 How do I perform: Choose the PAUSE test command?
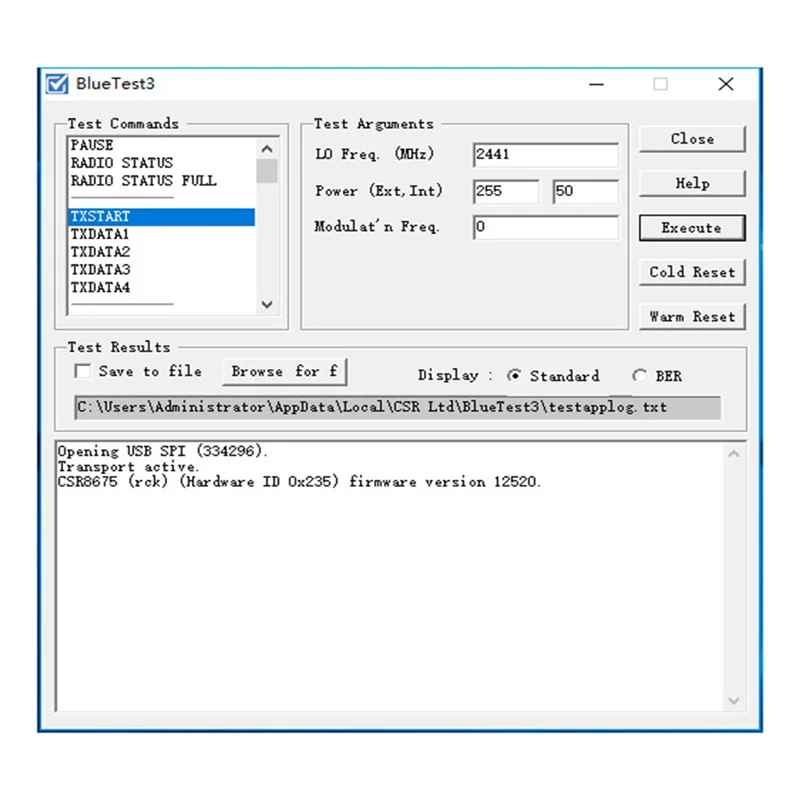pos(94,144)
